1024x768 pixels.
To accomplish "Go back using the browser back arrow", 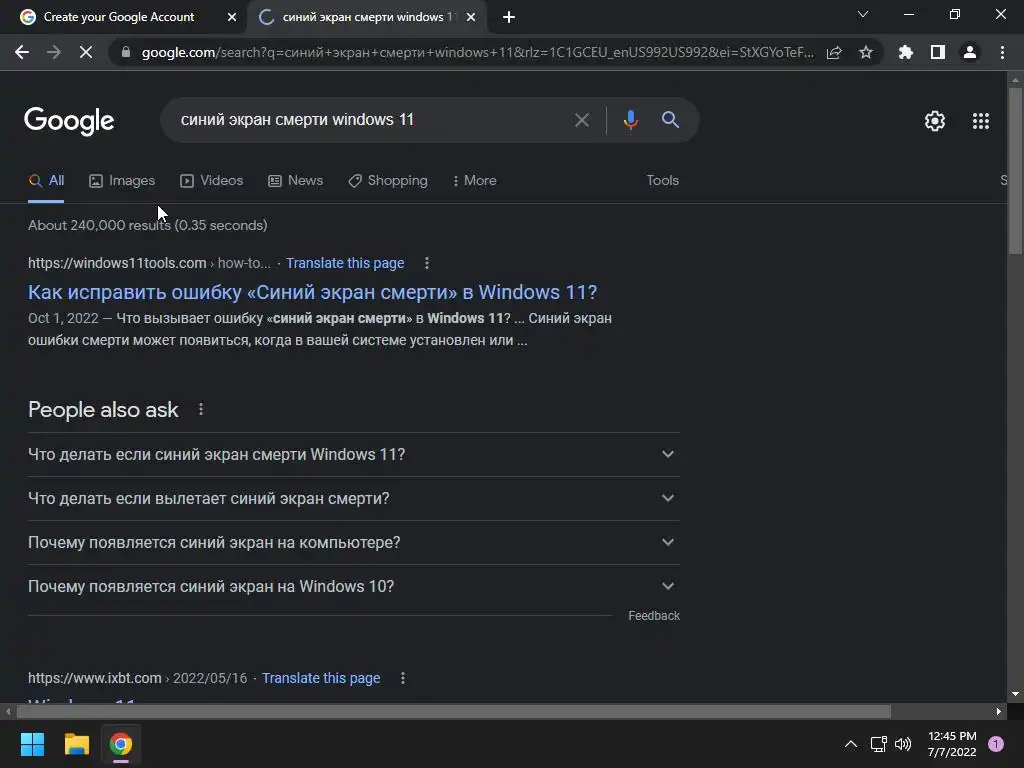I will [22, 52].
